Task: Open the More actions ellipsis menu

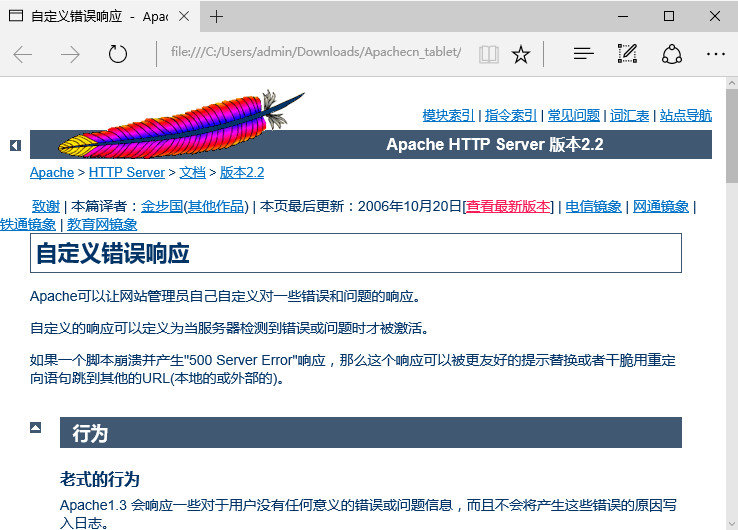Action: 715,54
